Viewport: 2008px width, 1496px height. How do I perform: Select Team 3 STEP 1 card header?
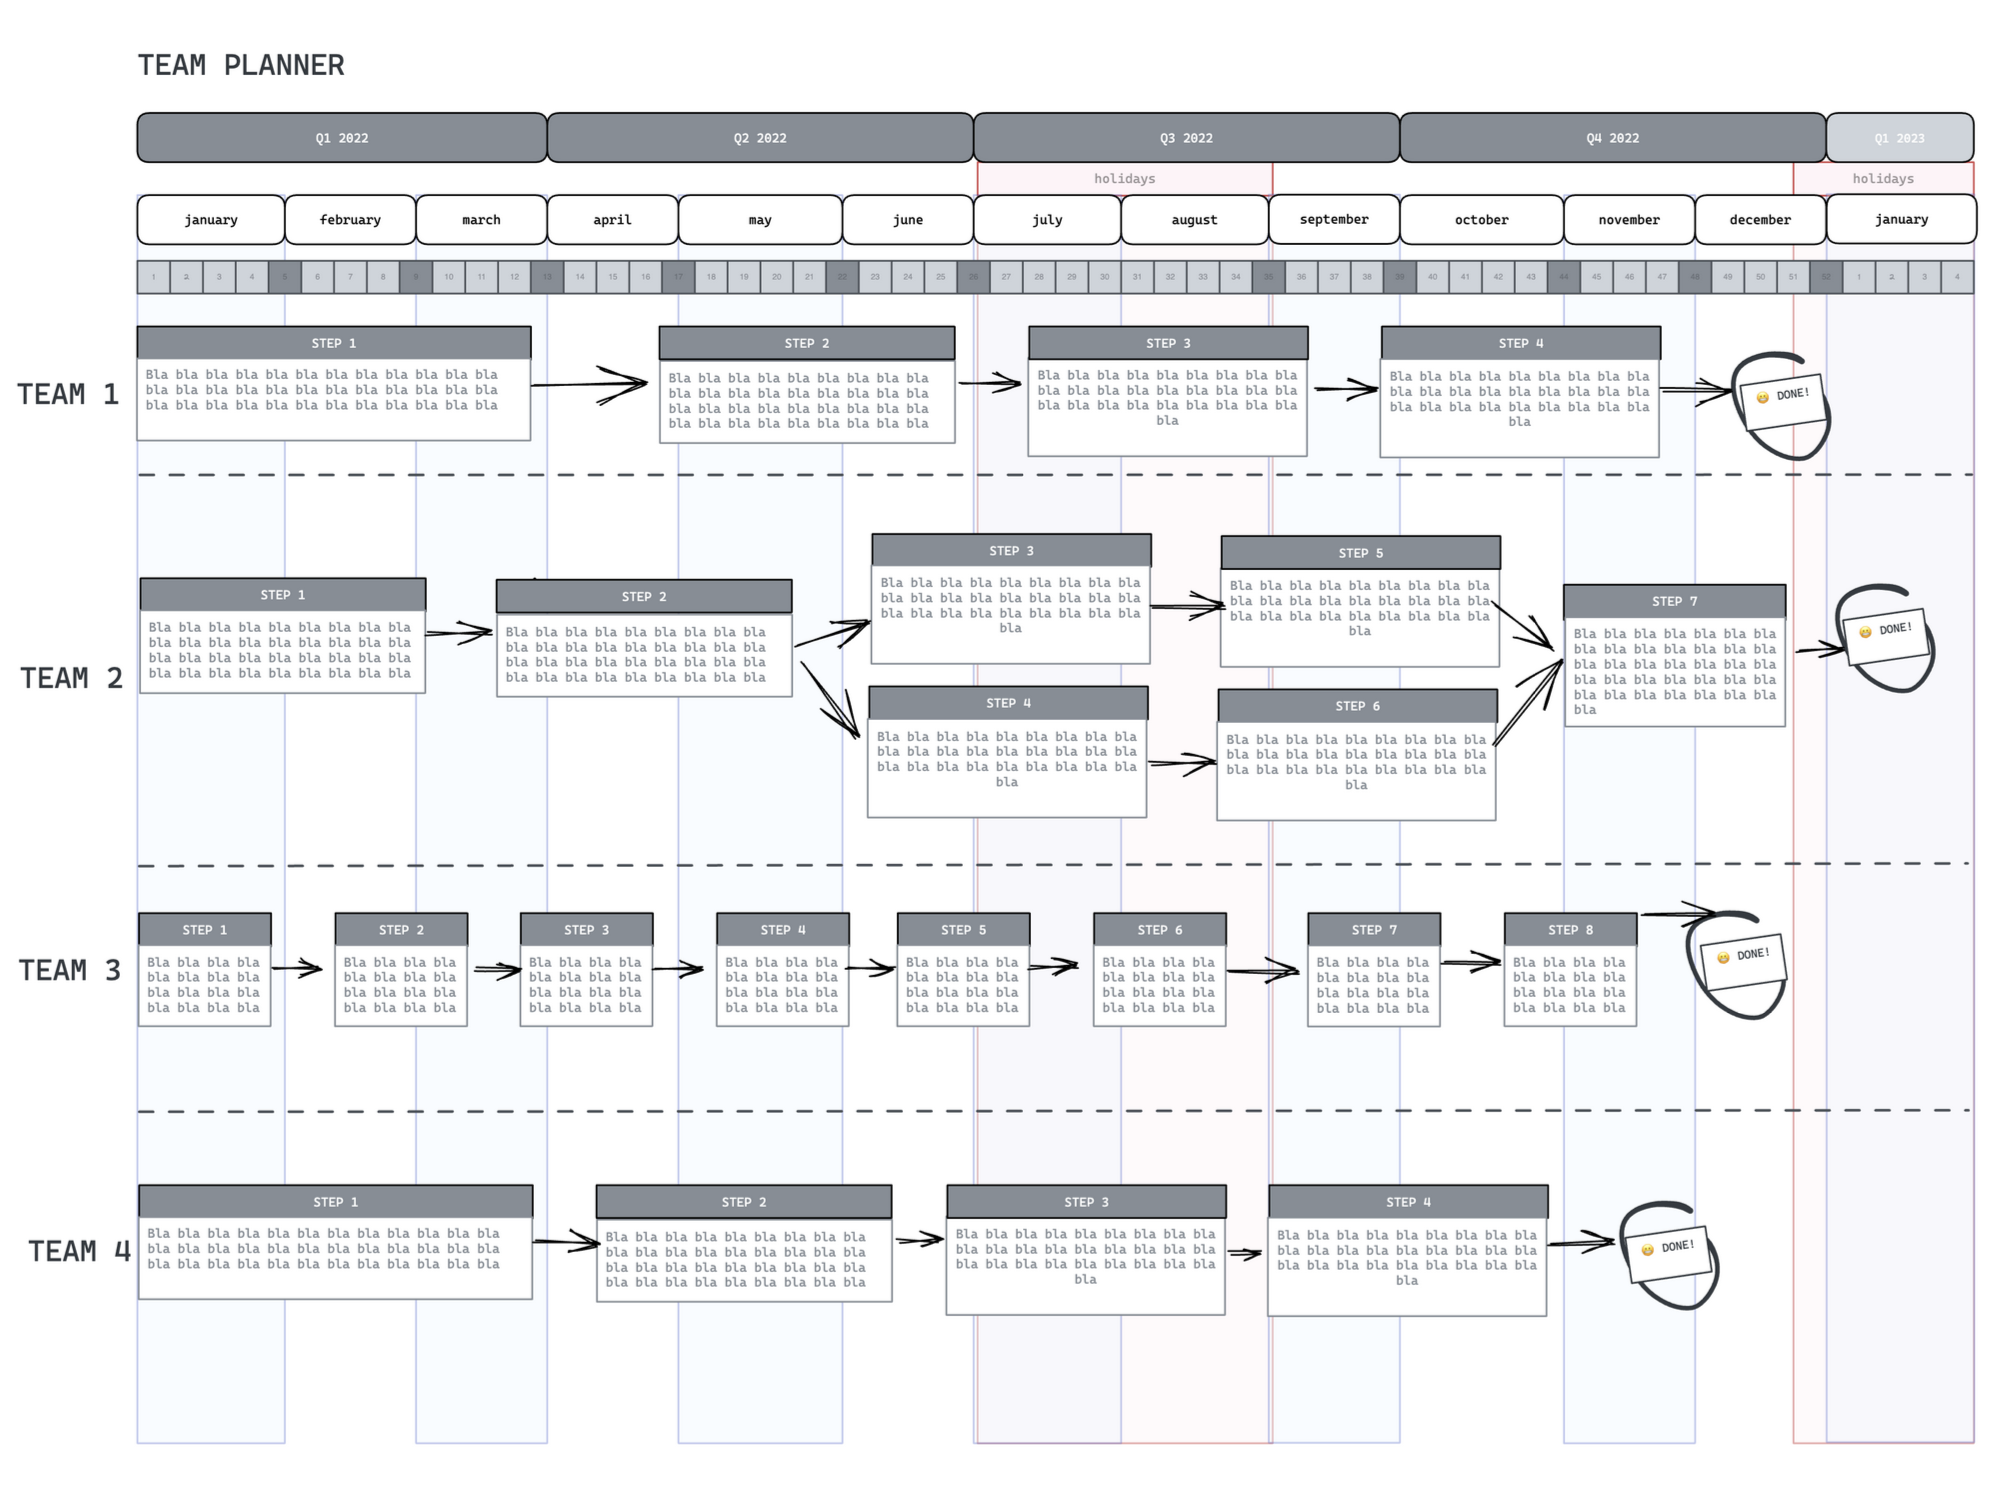coord(205,929)
